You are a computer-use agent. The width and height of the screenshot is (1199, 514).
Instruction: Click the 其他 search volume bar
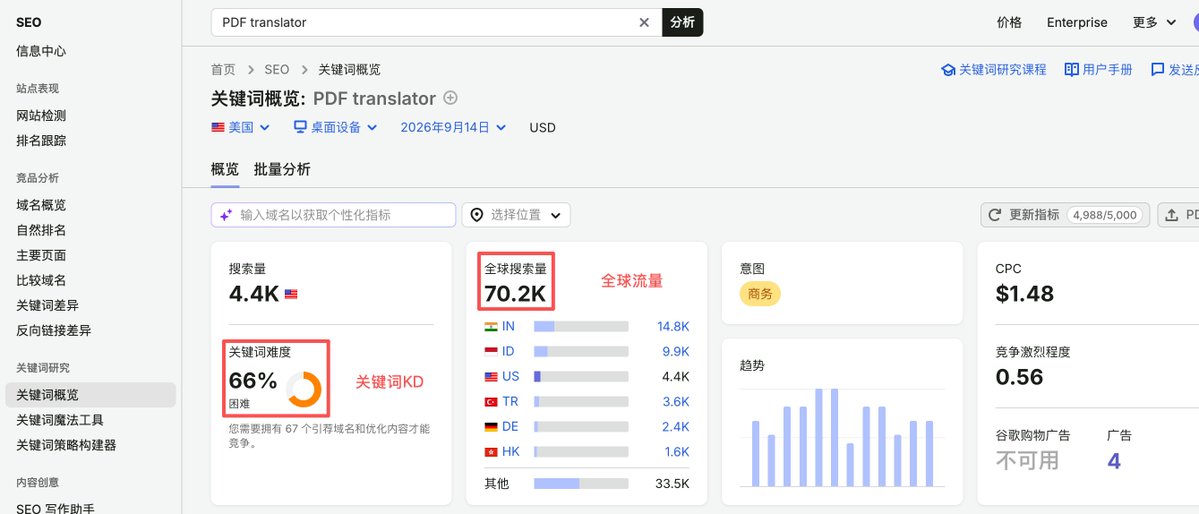point(581,483)
